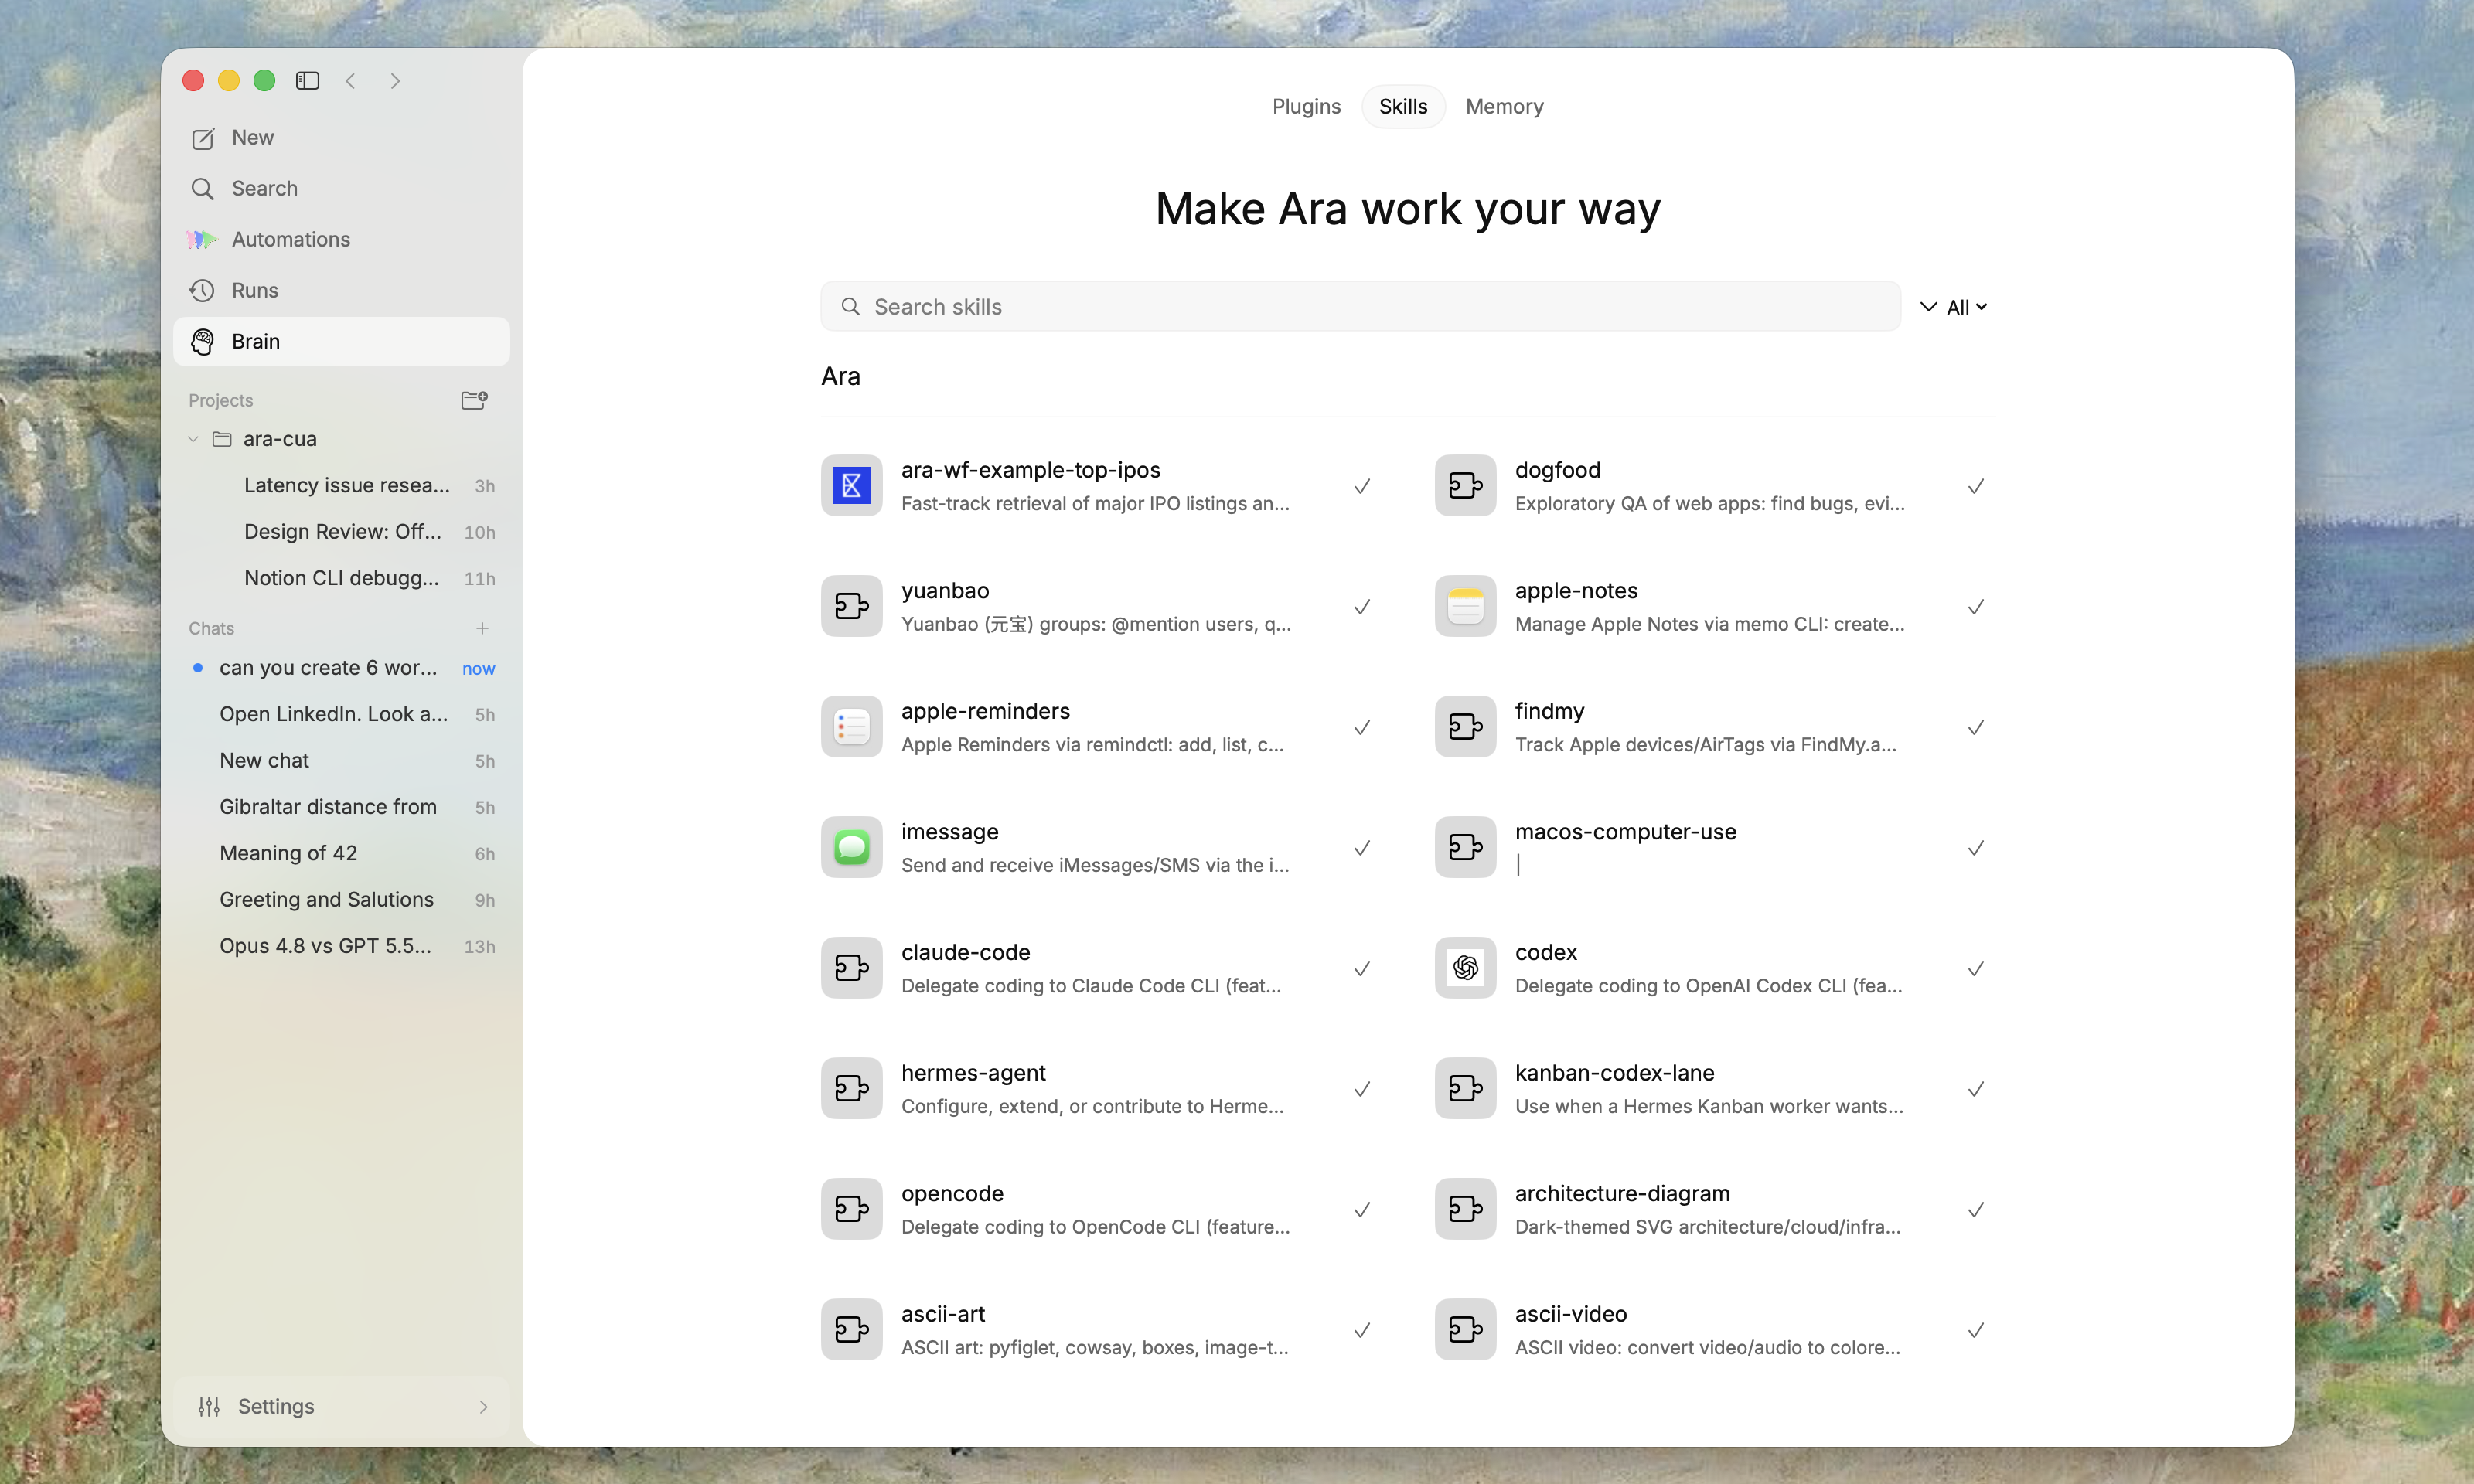Go back with the left arrow
2474x1484 pixels.
point(350,81)
